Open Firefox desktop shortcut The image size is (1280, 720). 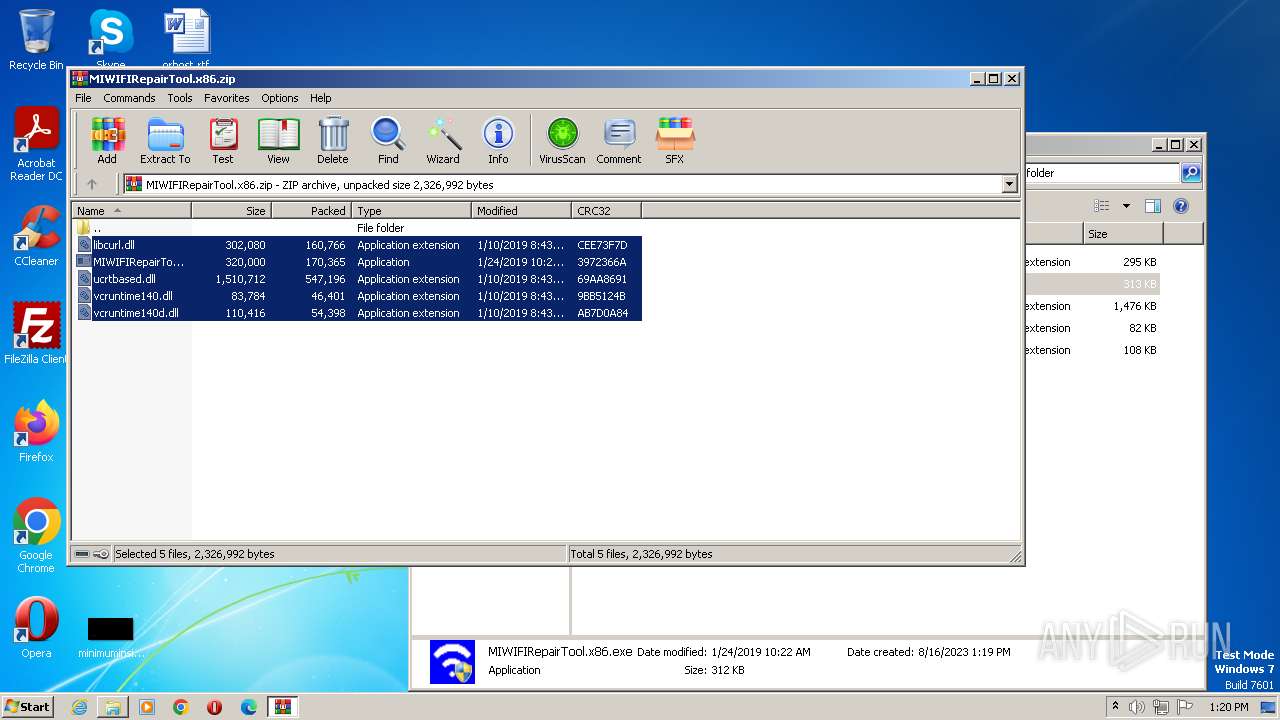click(x=36, y=432)
